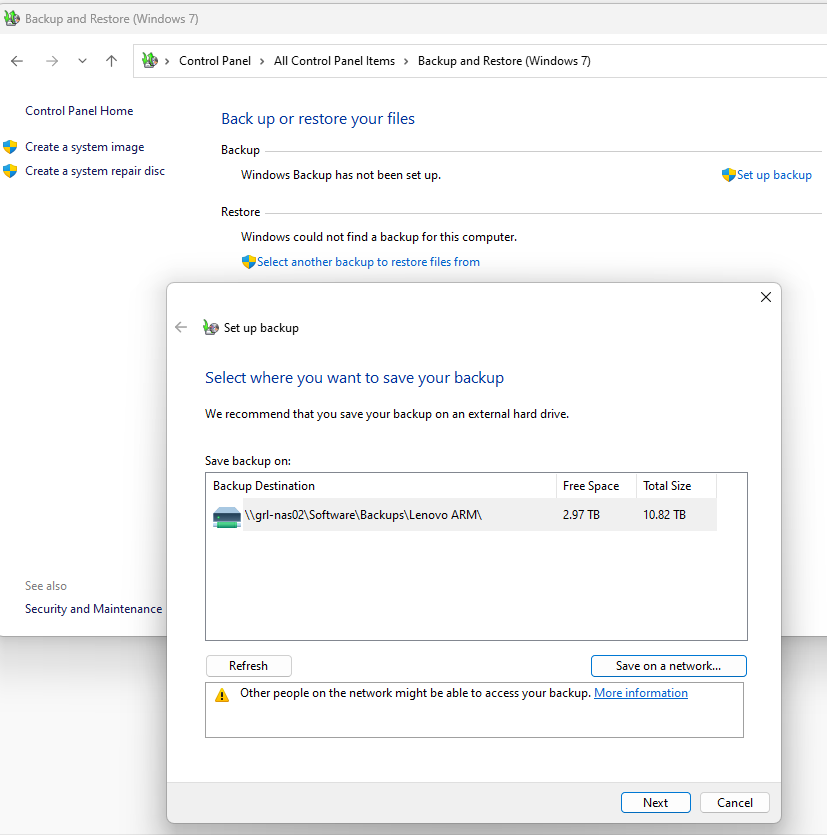The width and height of the screenshot is (827, 835).
Task: Select \\grl-nas02\Software\Backups\Lenovo ARM\ destination
Action: (363, 515)
